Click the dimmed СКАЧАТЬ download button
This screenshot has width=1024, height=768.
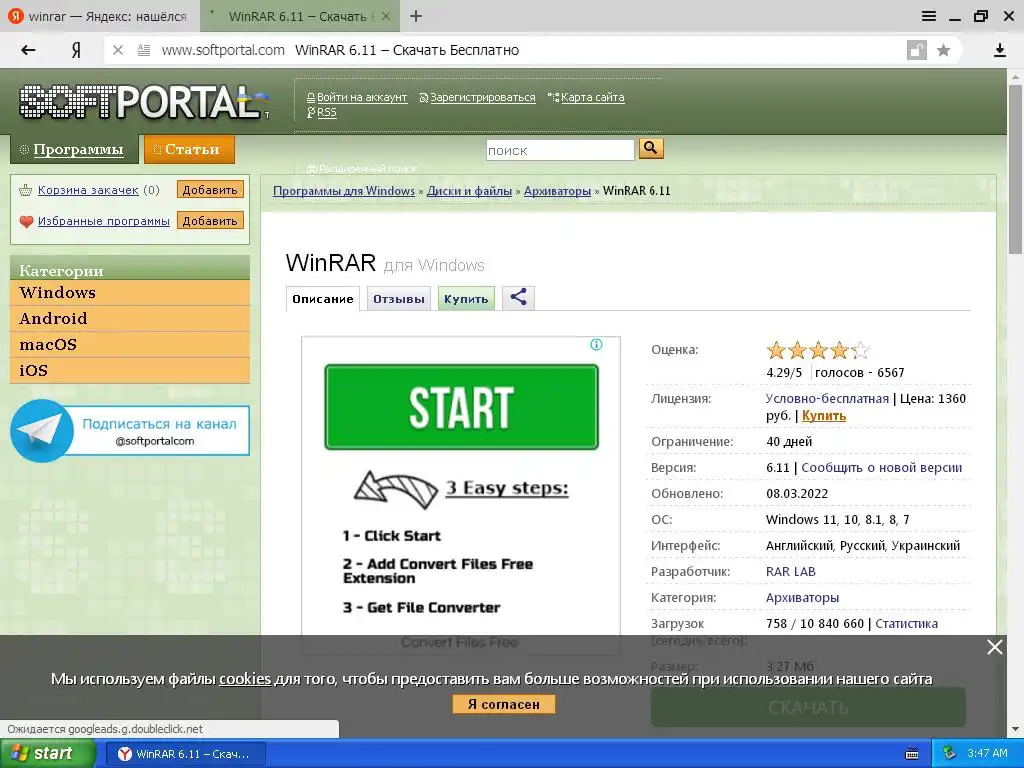pyautogui.click(x=808, y=707)
